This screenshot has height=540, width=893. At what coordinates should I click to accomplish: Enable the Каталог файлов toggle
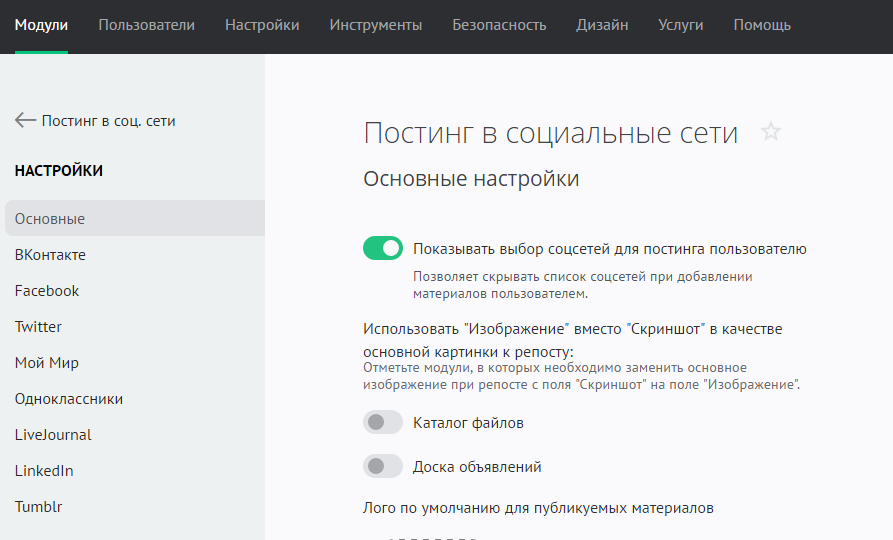[382, 423]
